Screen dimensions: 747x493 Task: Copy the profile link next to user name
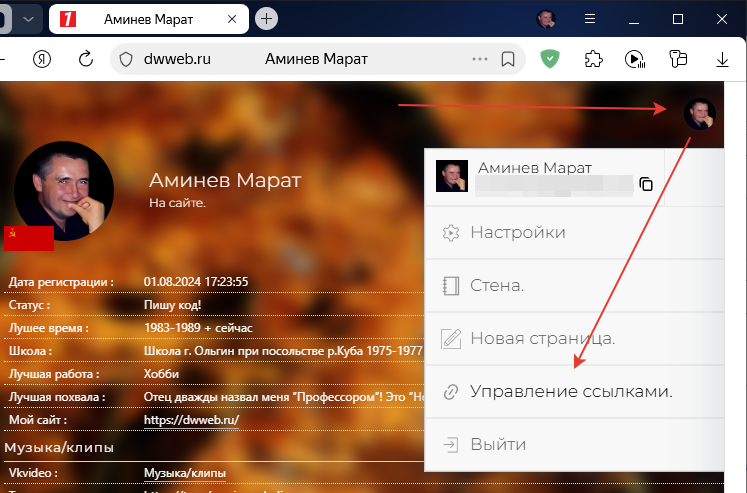click(646, 184)
